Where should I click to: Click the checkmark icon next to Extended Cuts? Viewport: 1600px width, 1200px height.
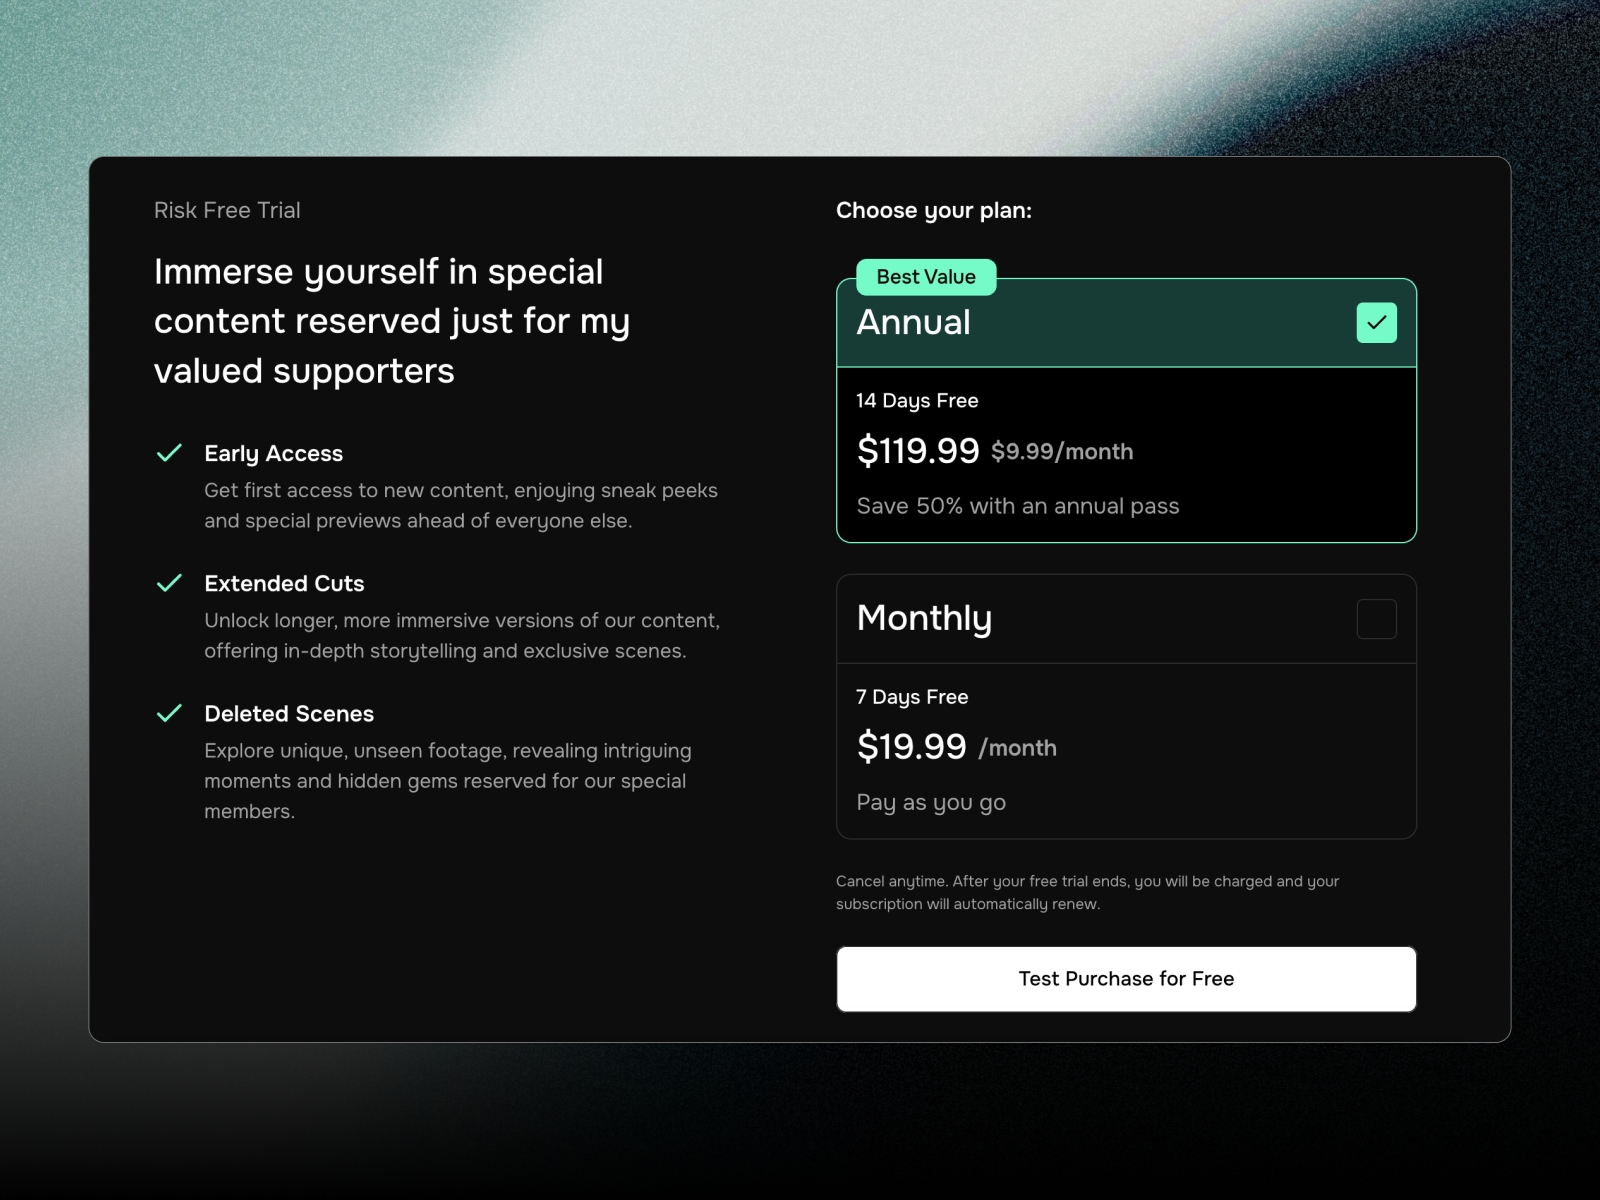171,583
